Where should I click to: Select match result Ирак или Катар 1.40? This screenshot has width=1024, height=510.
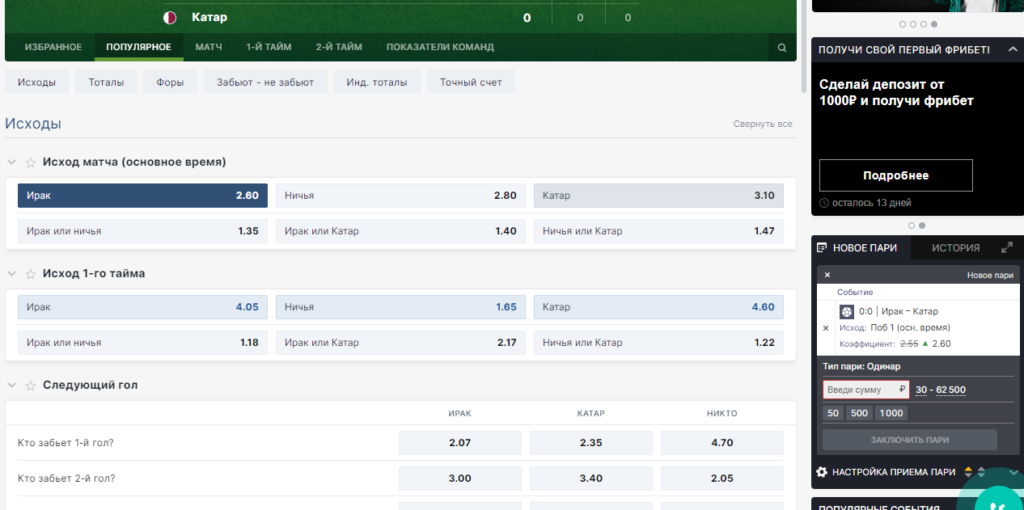click(x=400, y=231)
